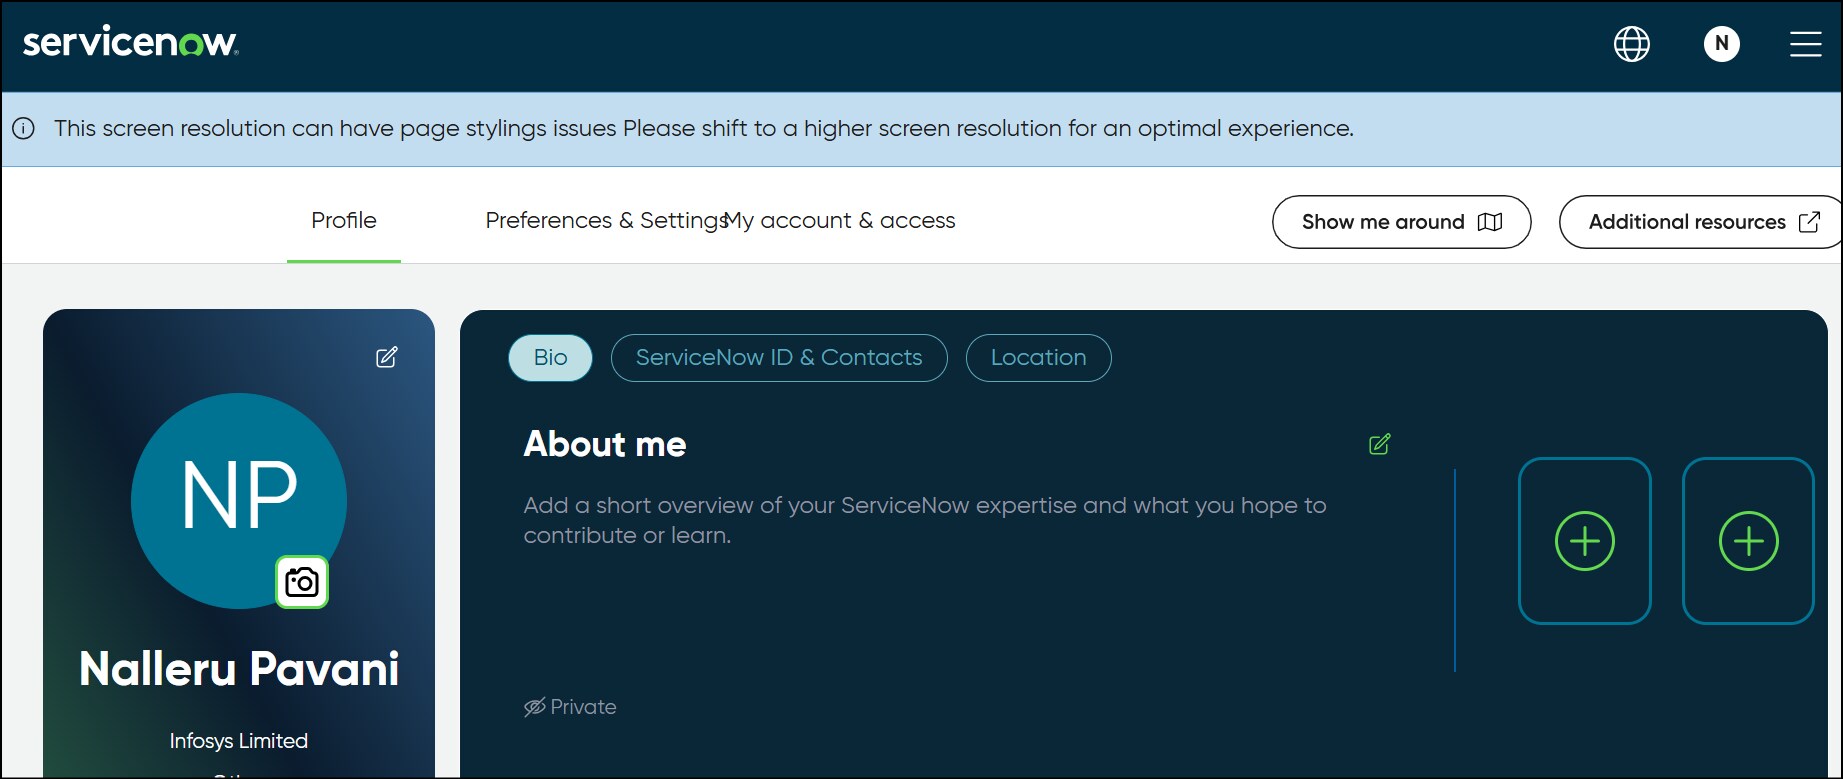
Task: Edit the profile card with pencil icon
Action: pos(386,357)
